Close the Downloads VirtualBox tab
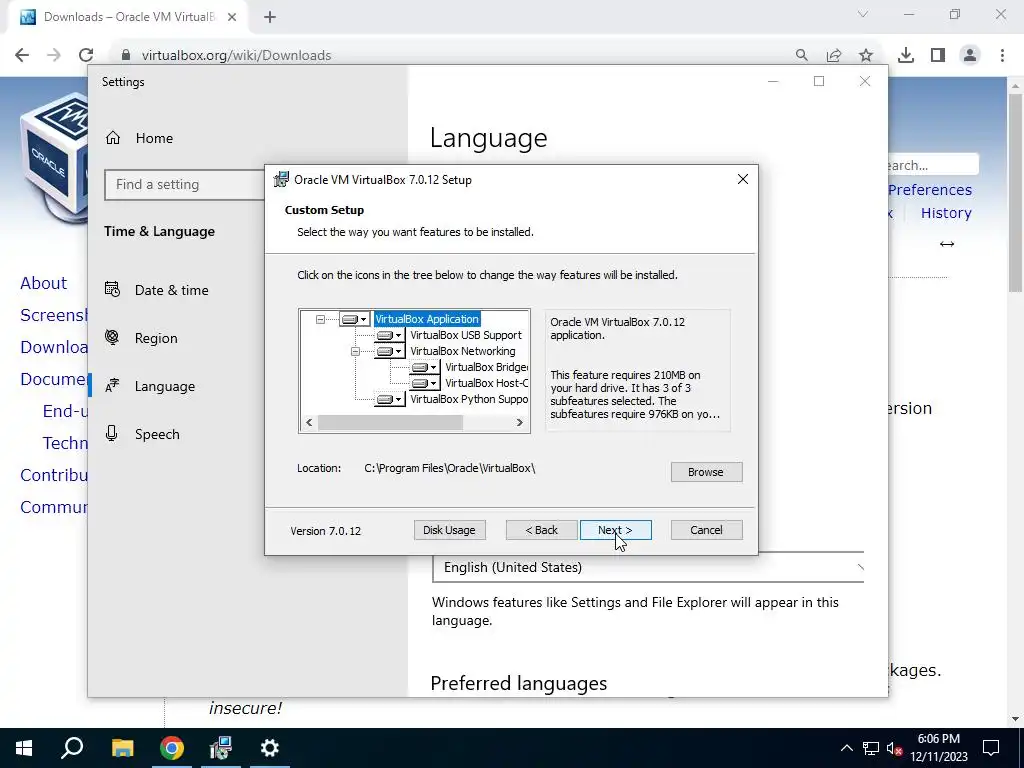This screenshot has height=768, width=1024. click(232, 17)
